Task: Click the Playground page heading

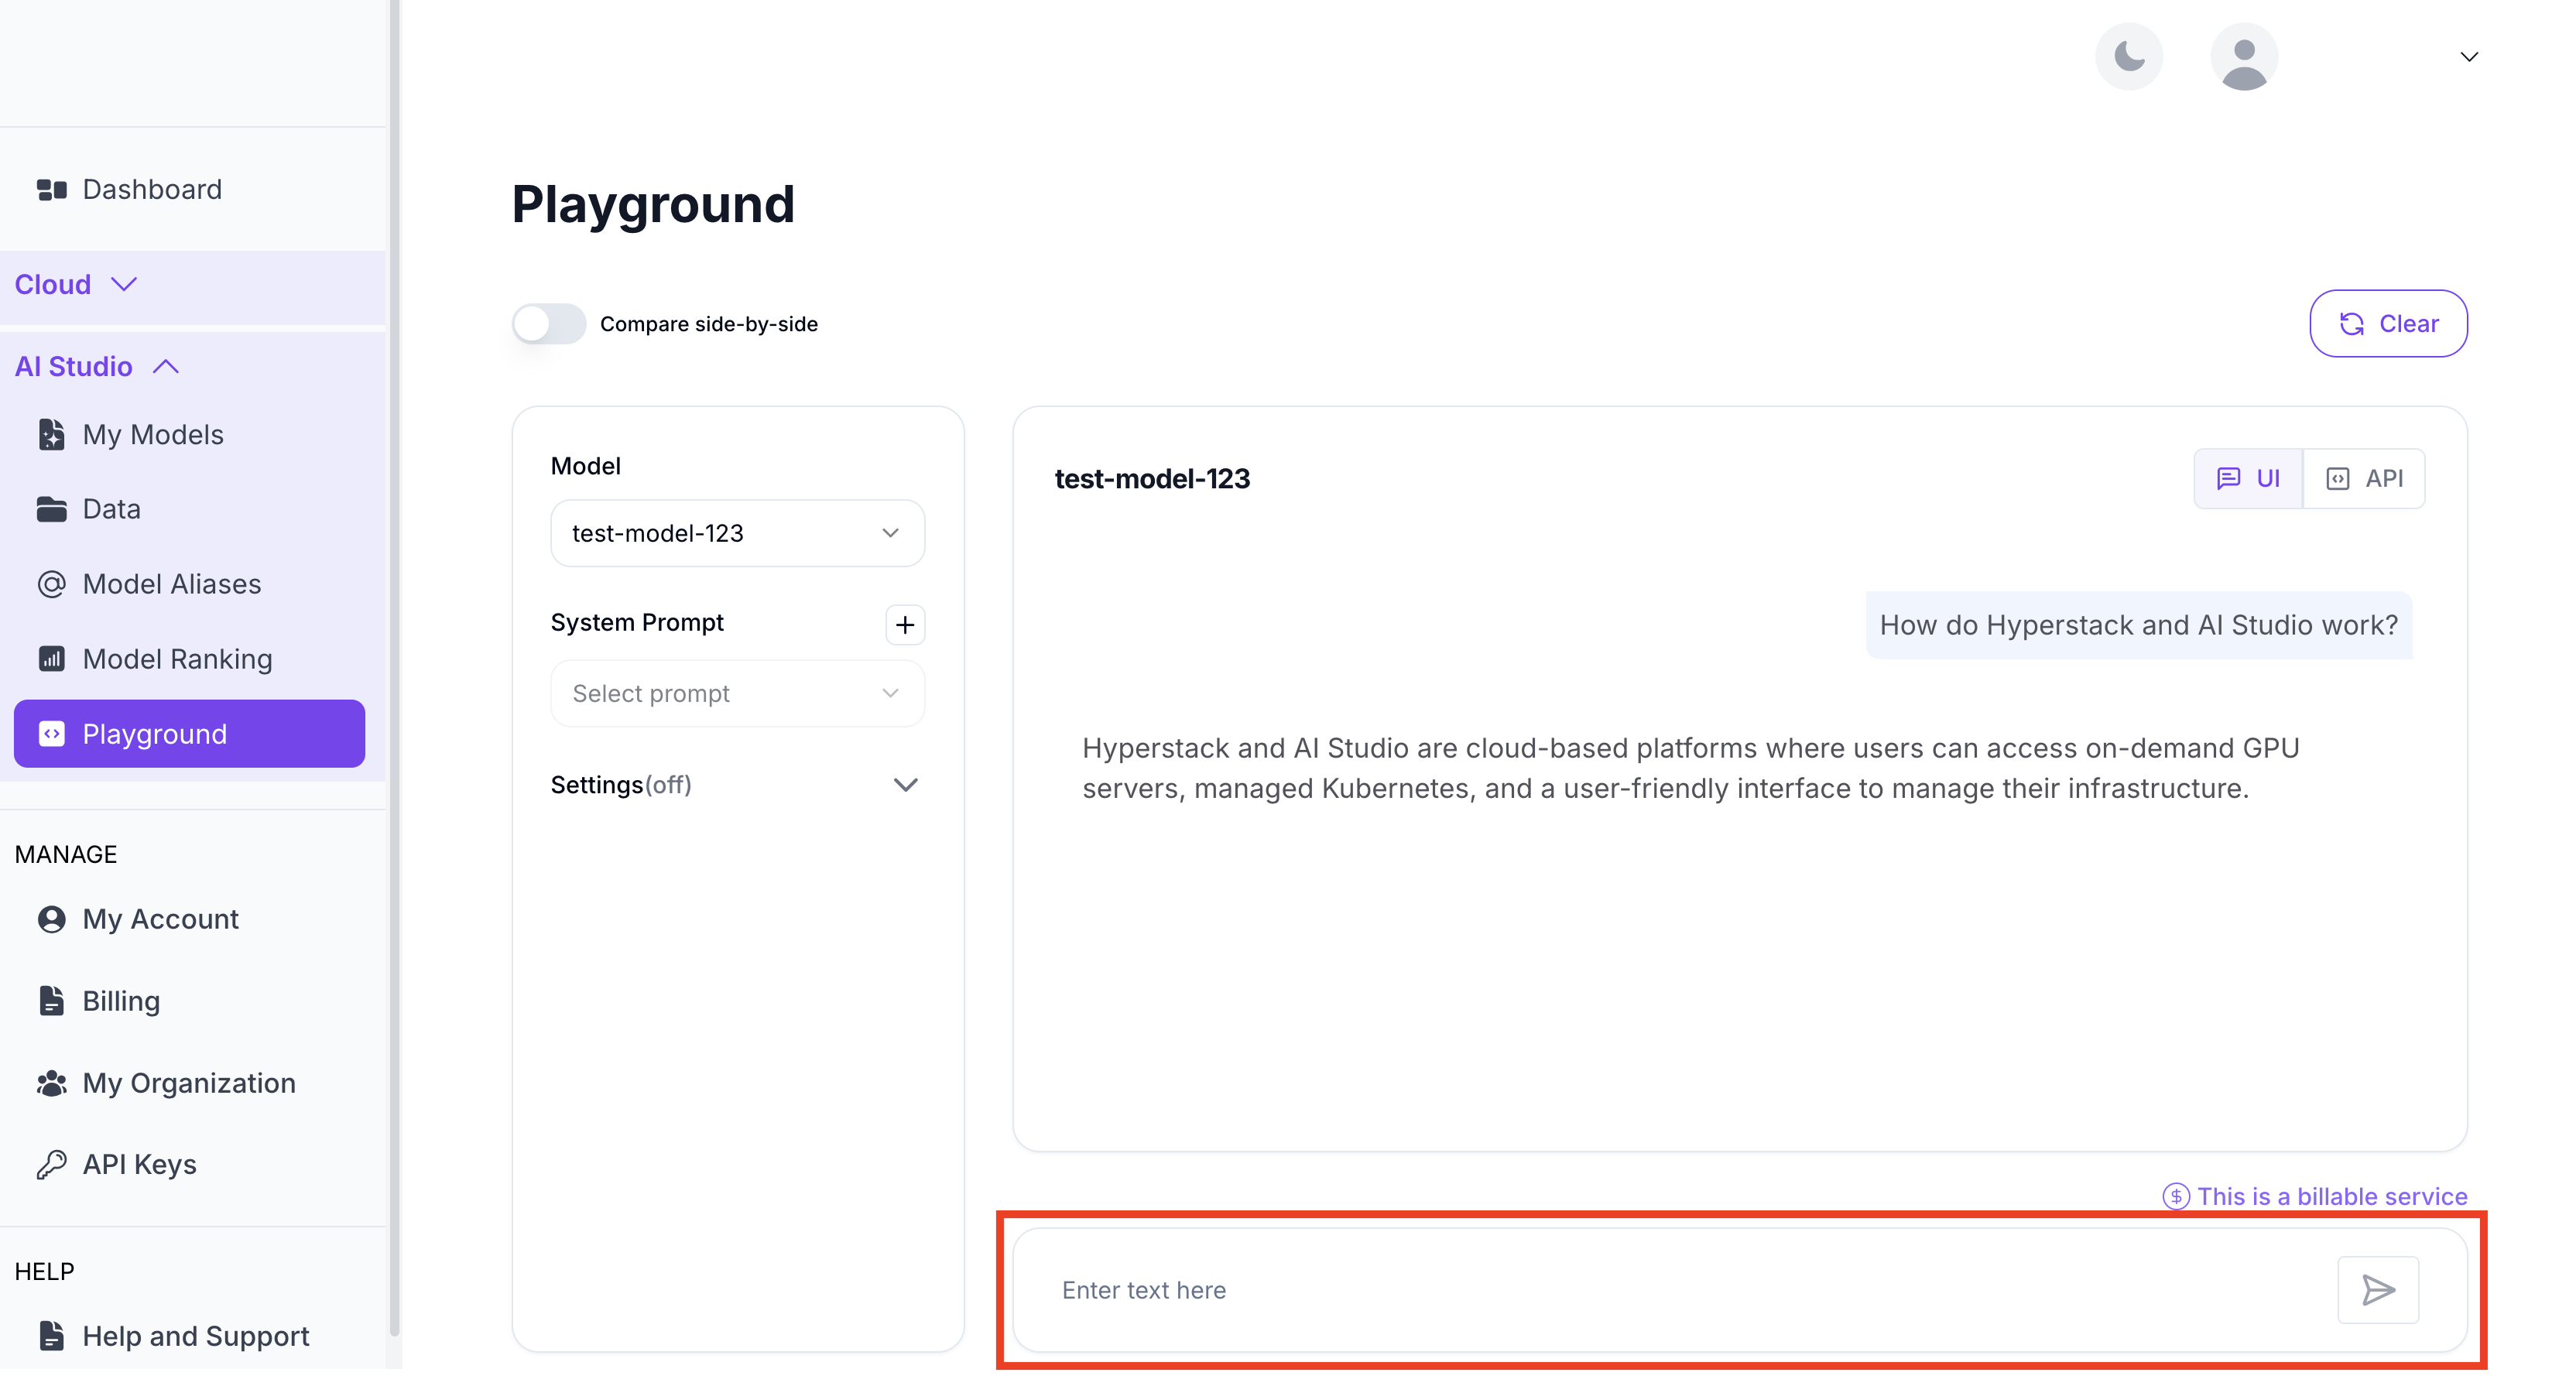Action: coord(653,205)
